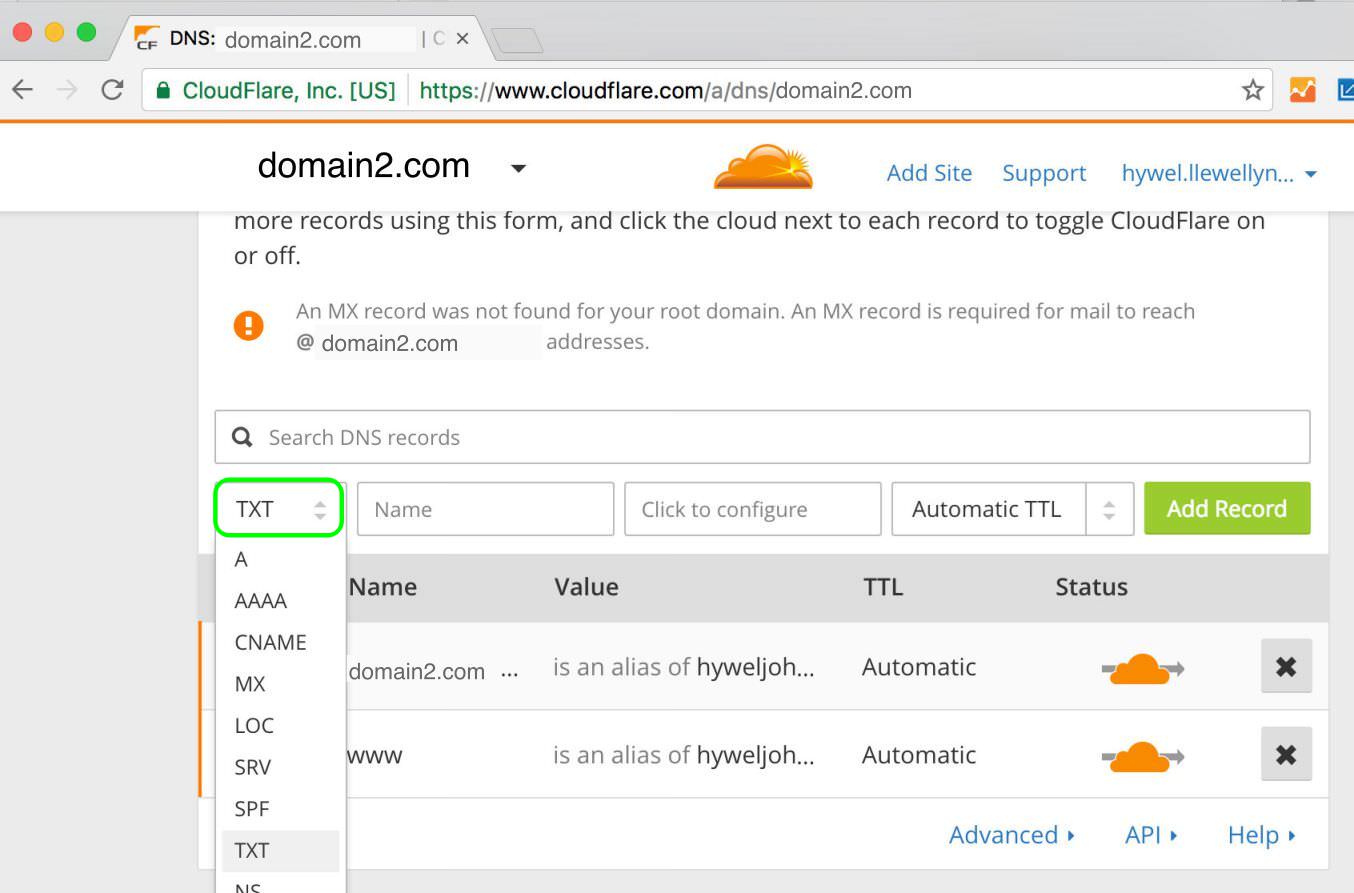
Task: Expand the Advanced link
Action: [x=1012, y=835]
